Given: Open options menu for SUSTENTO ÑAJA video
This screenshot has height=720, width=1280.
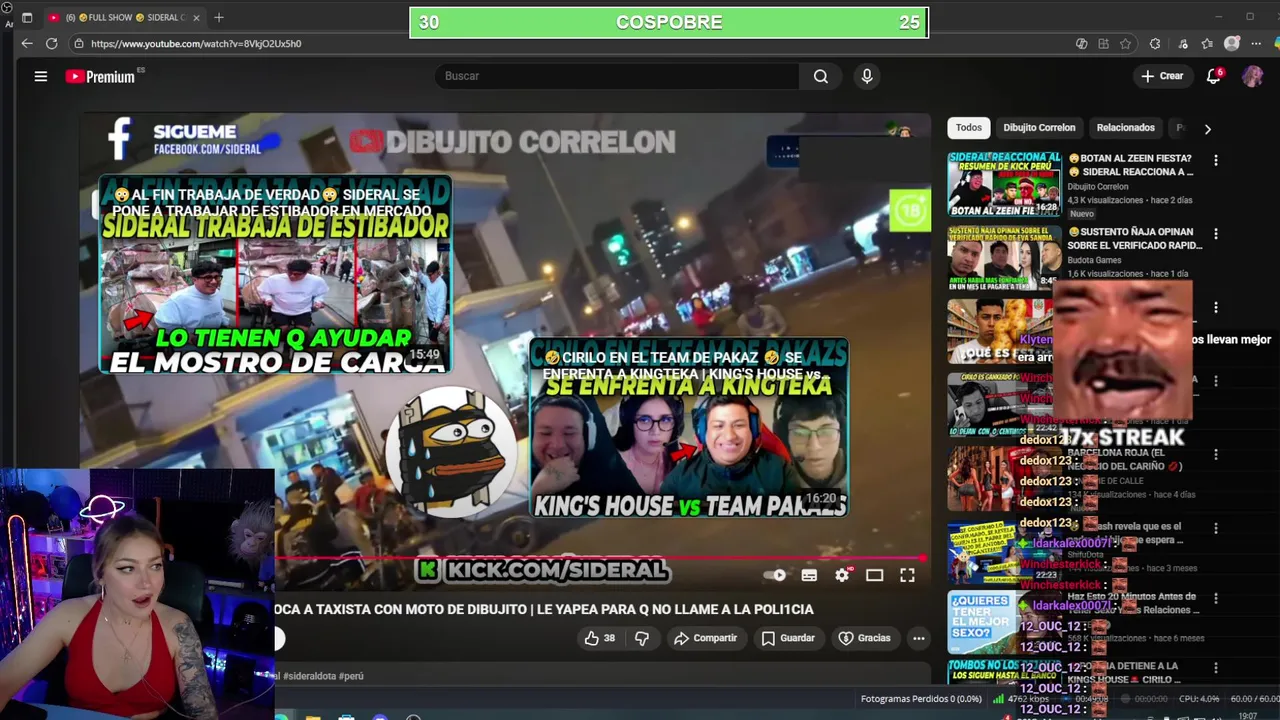Looking at the screenshot, I should pyautogui.click(x=1216, y=233).
